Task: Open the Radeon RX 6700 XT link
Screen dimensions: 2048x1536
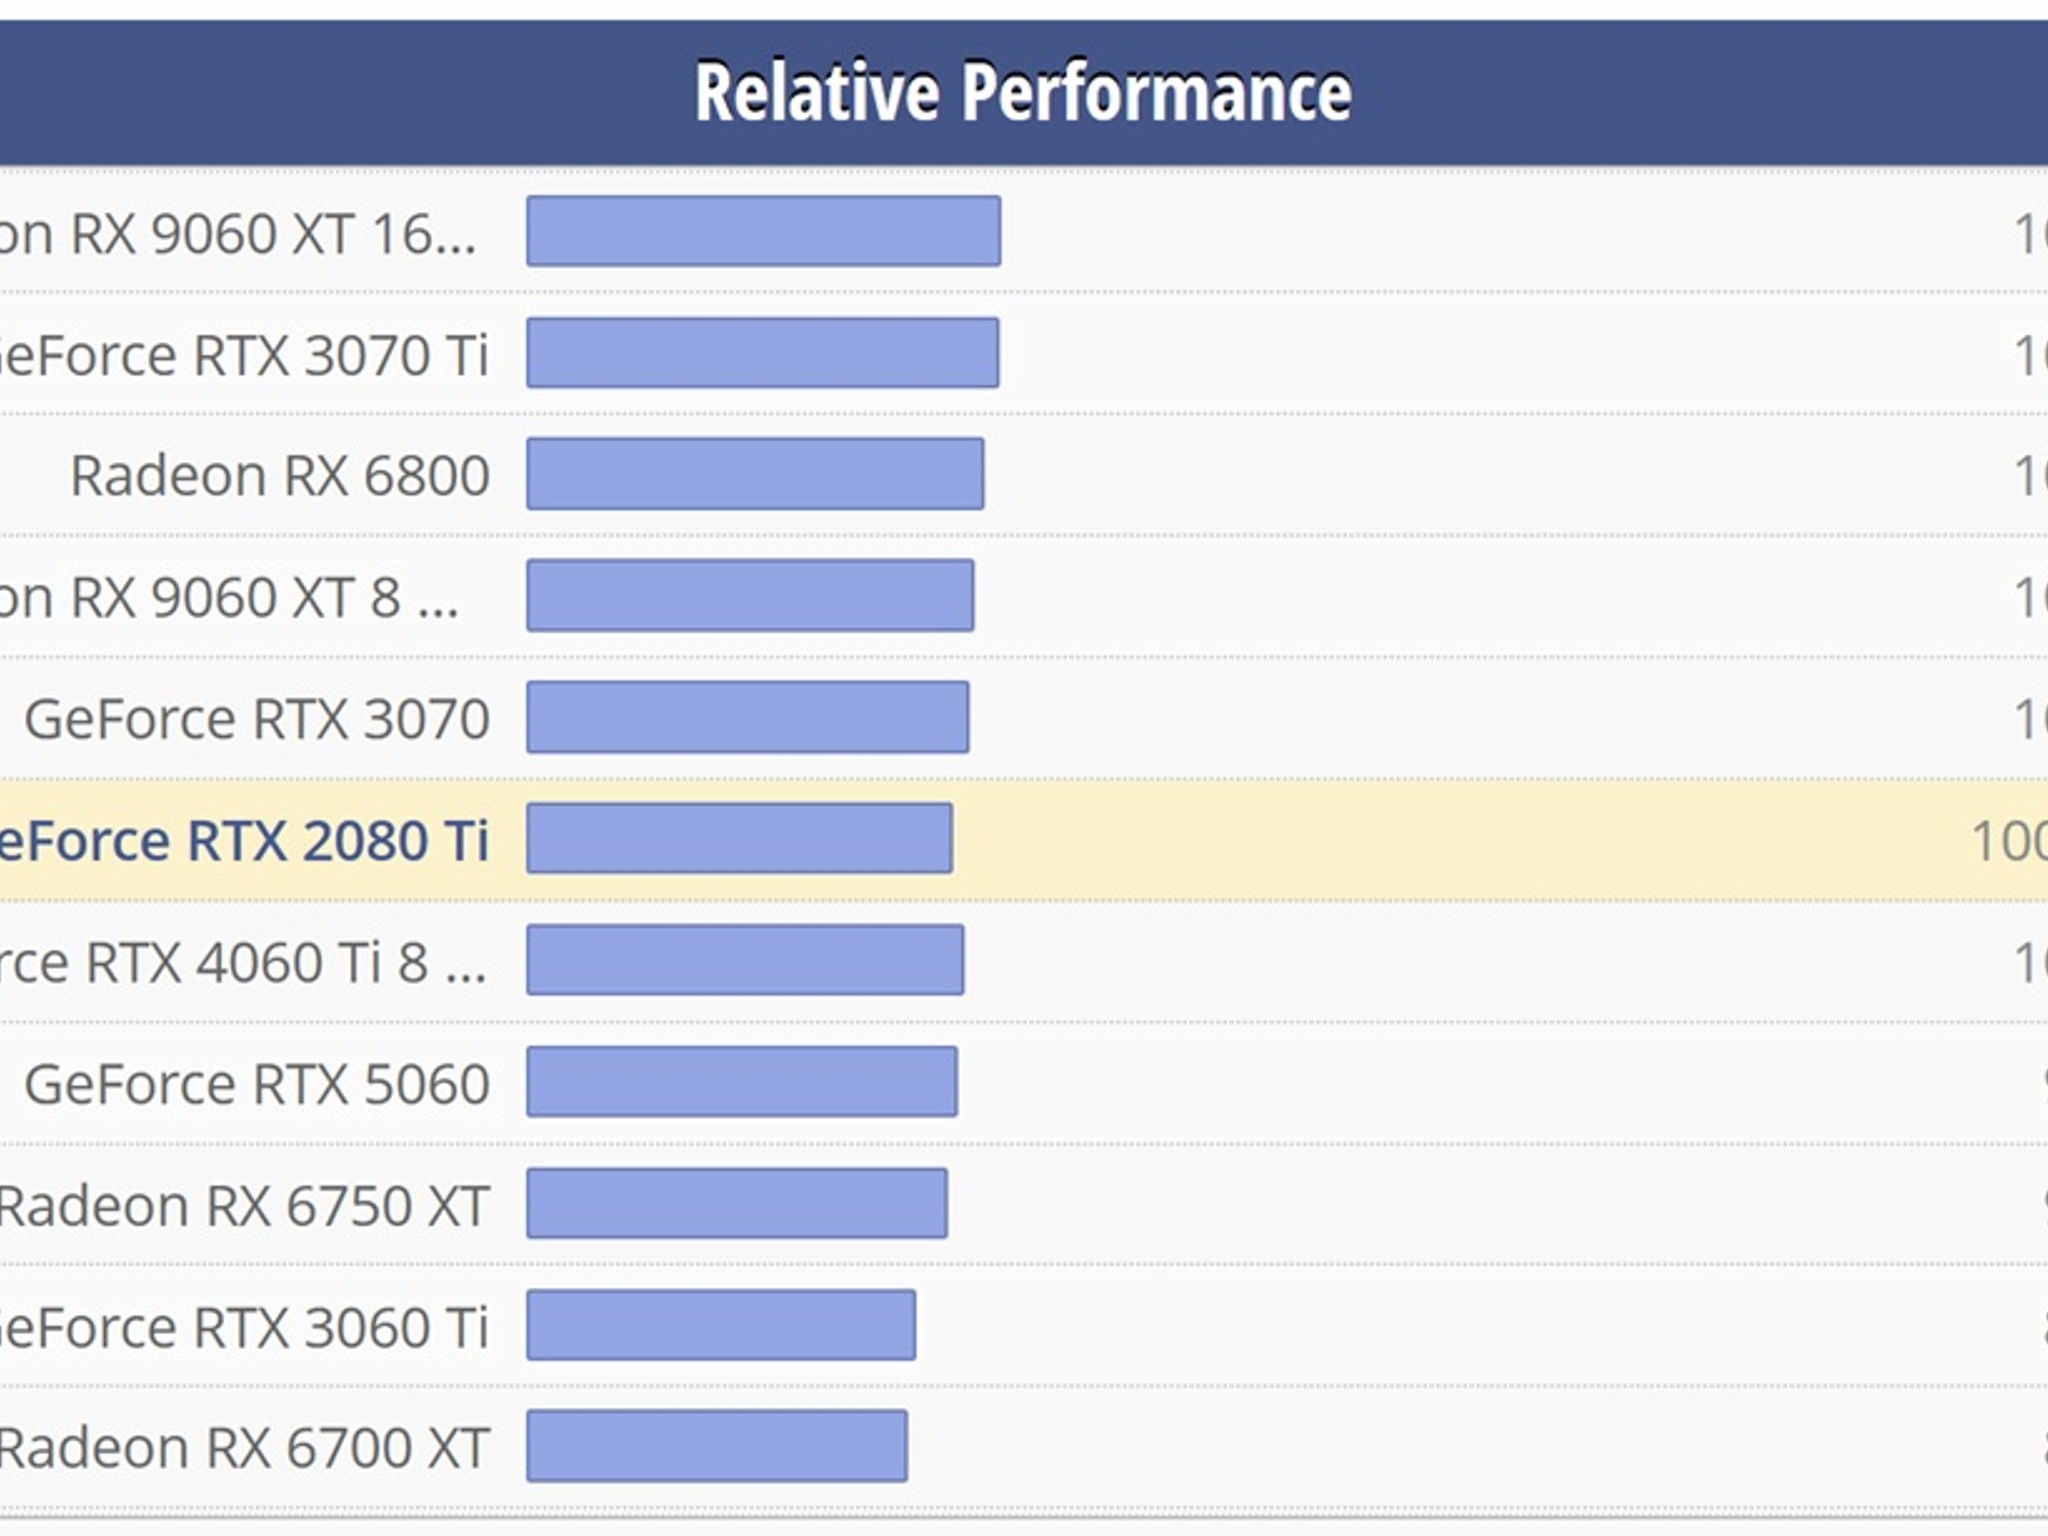Action: (x=244, y=1448)
